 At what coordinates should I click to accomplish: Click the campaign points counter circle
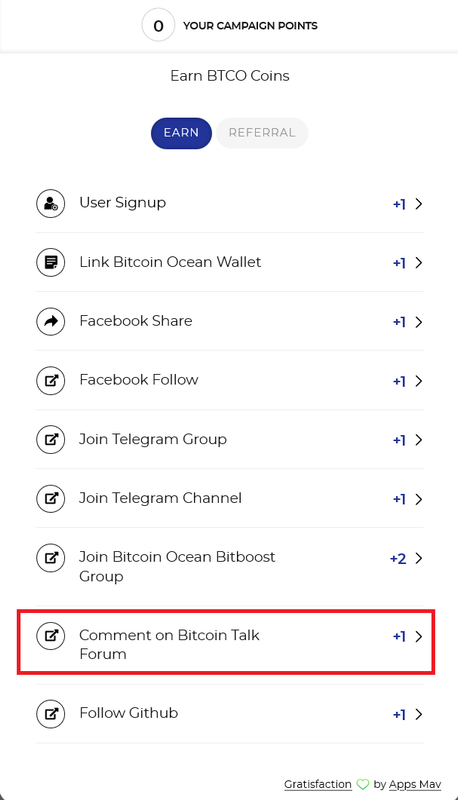(158, 26)
